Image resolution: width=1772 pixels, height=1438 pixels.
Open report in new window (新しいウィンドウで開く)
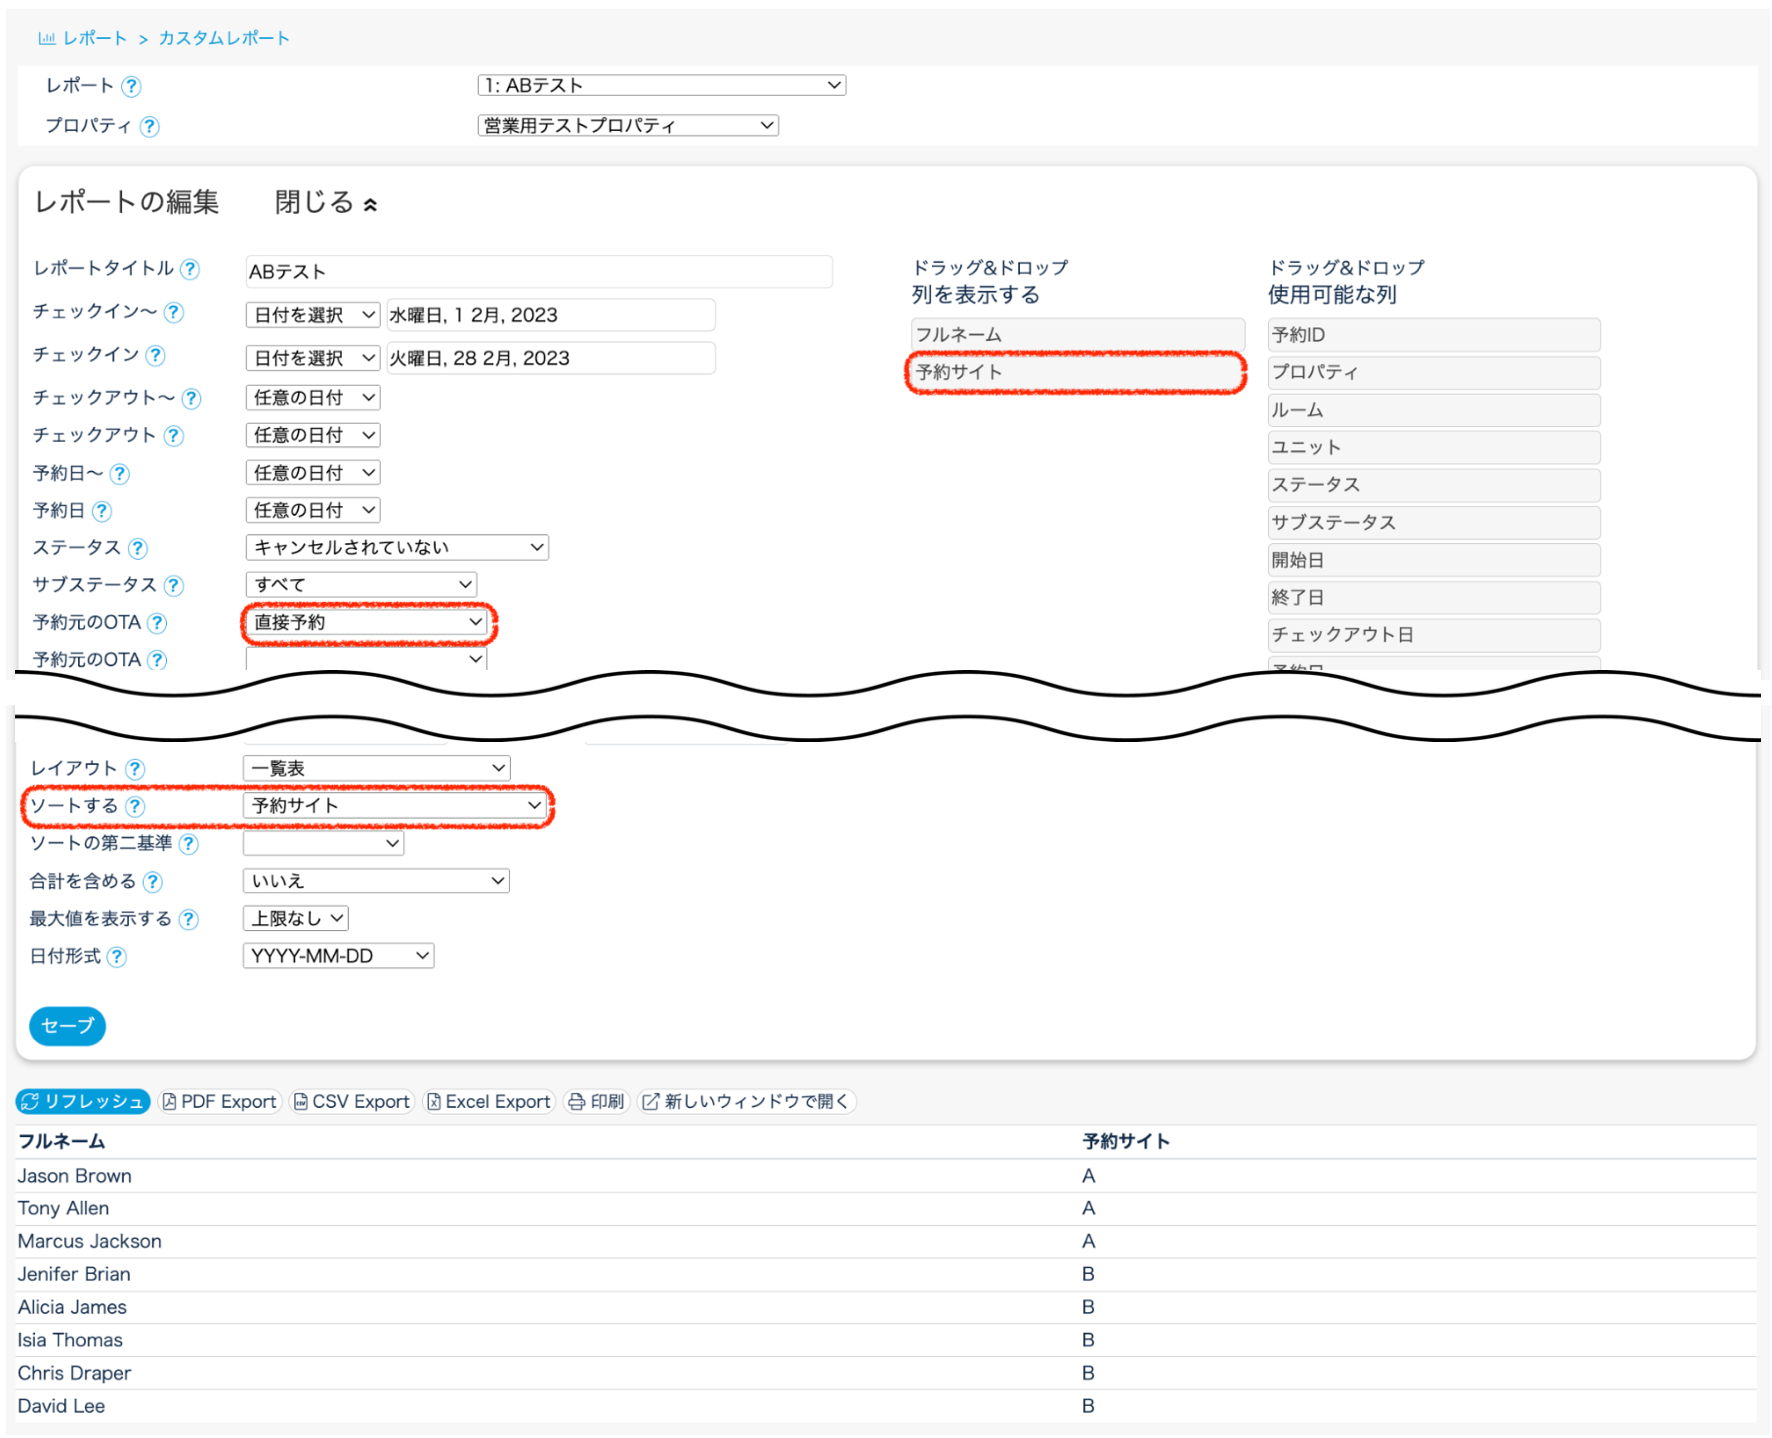tap(746, 1101)
